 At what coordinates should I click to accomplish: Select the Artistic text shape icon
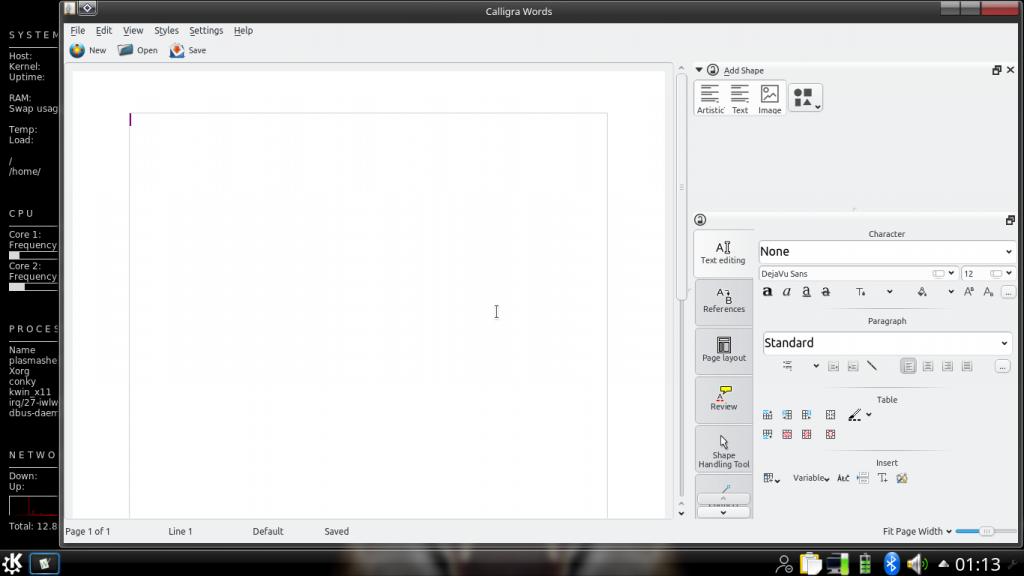[x=710, y=98]
